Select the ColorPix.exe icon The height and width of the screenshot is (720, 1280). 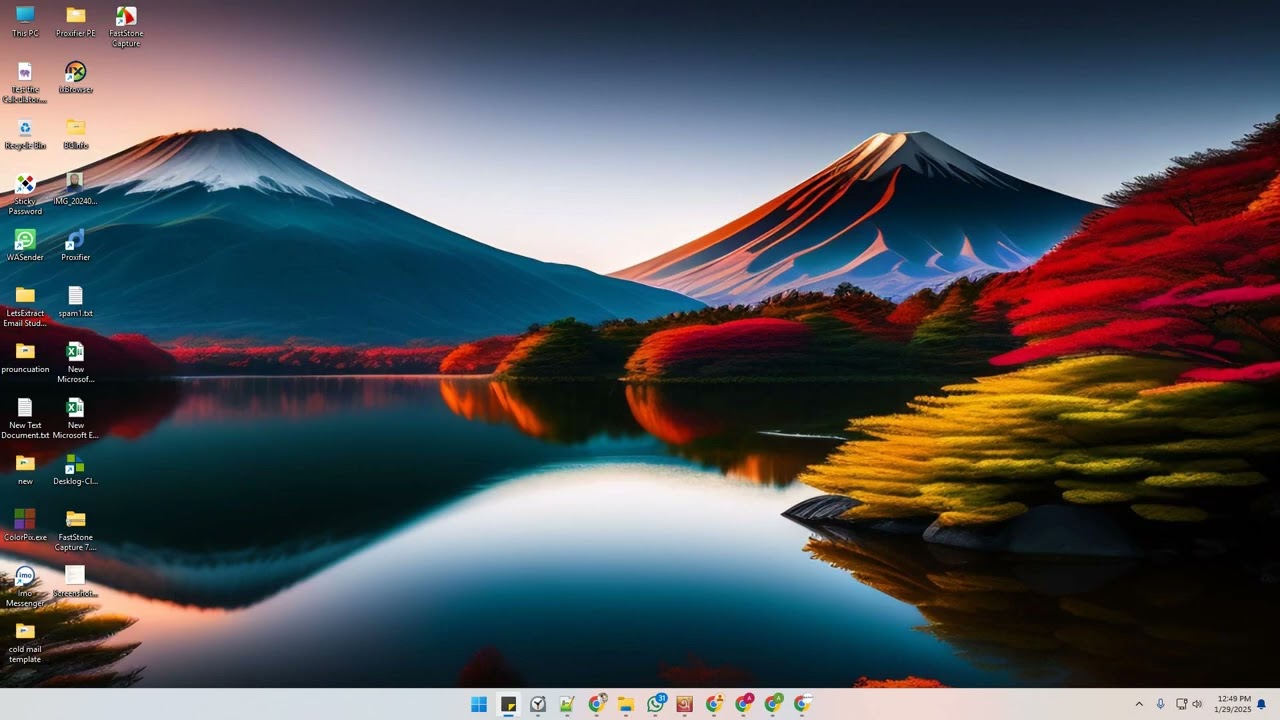click(x=25, y=525)
